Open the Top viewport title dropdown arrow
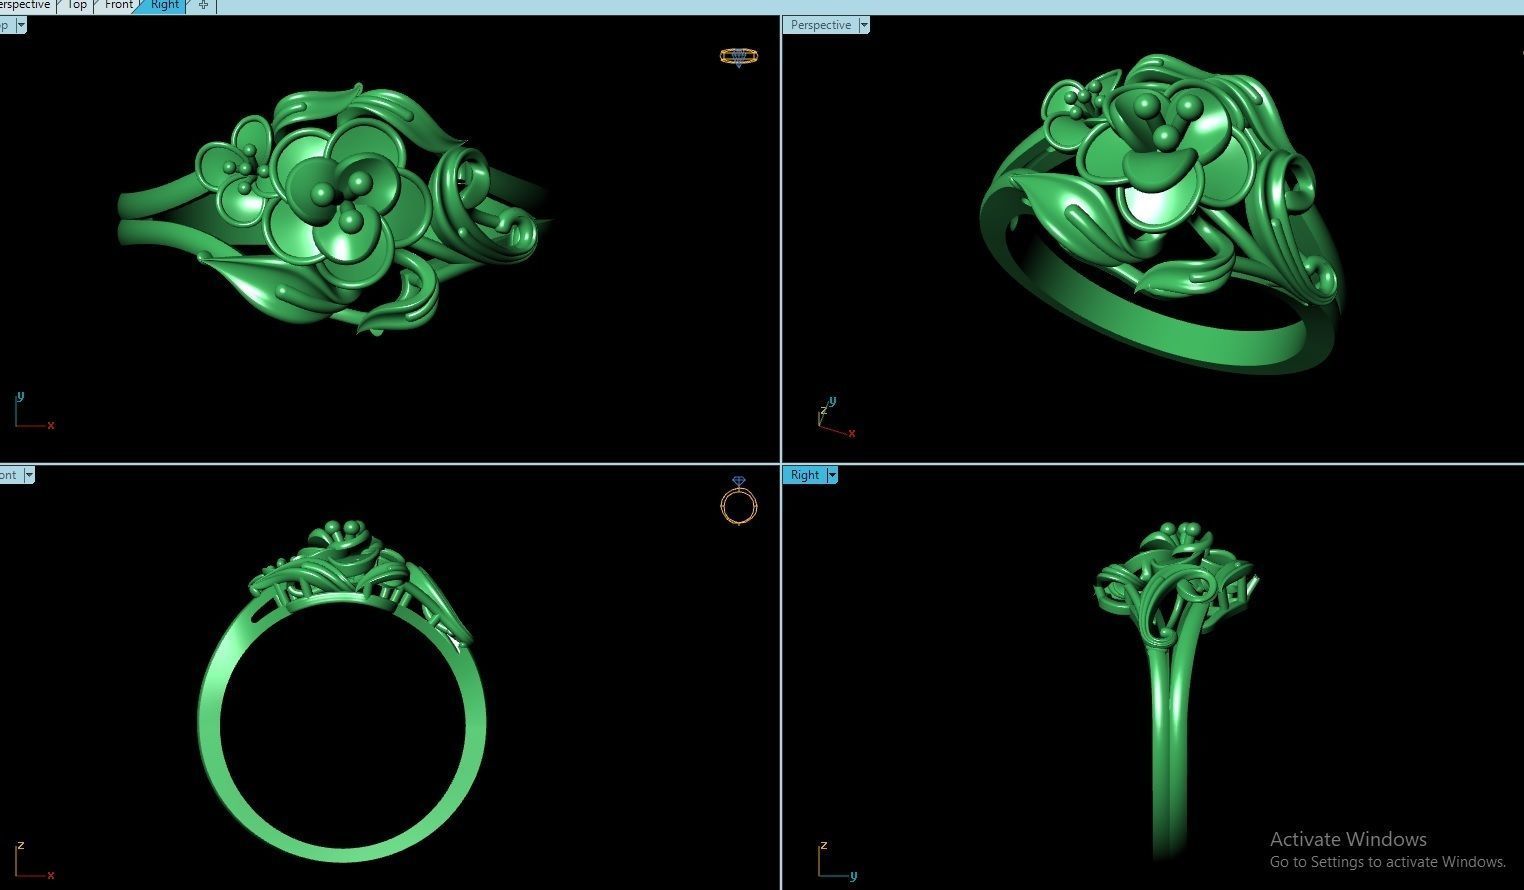This screenshot has width=1524, height=890. coord(21,25)
